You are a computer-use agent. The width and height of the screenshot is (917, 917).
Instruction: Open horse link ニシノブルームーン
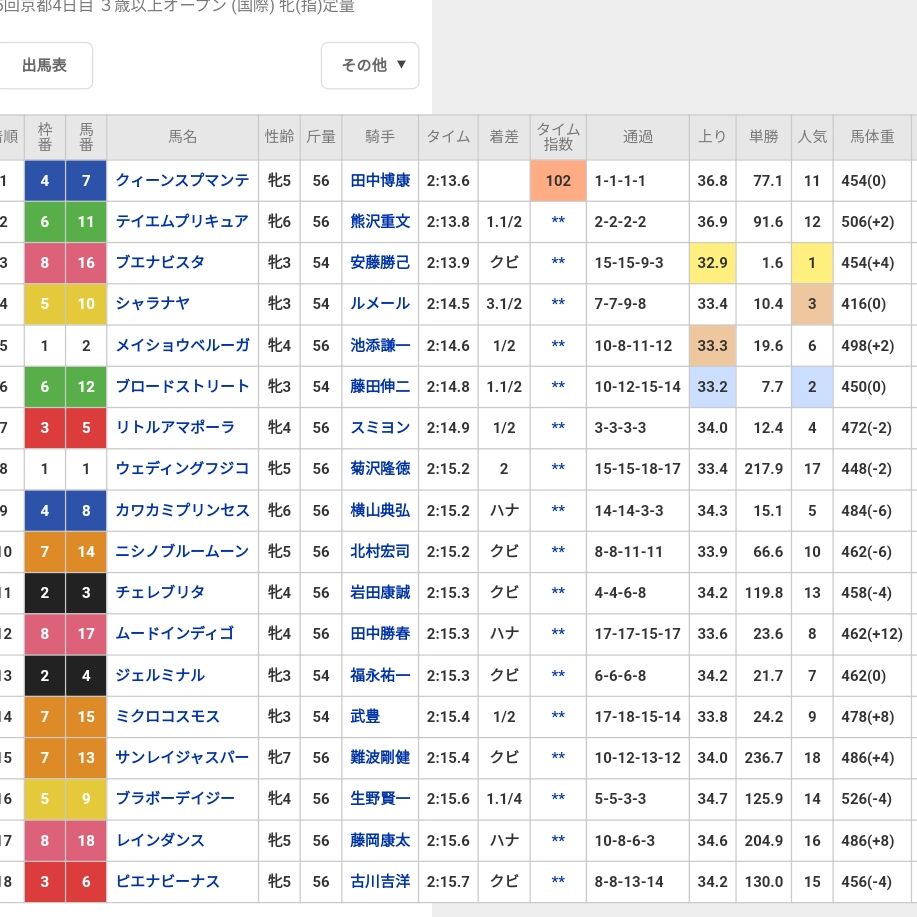click(182, 551)
